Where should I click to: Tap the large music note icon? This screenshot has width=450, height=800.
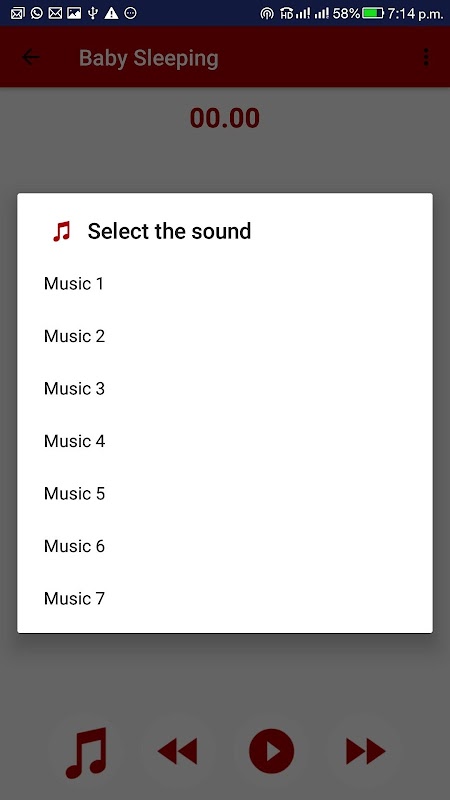86,753
